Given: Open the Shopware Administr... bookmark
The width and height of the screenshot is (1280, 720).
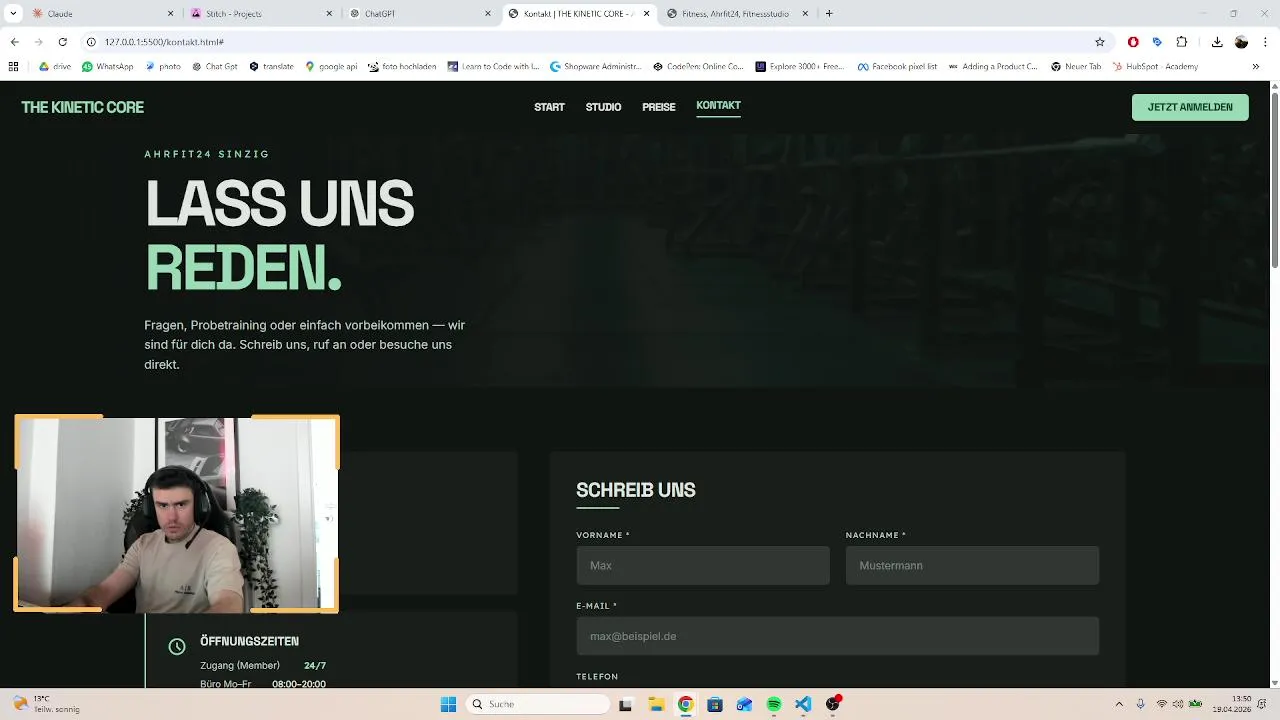Looking at the screenshot, I should 594,67.
